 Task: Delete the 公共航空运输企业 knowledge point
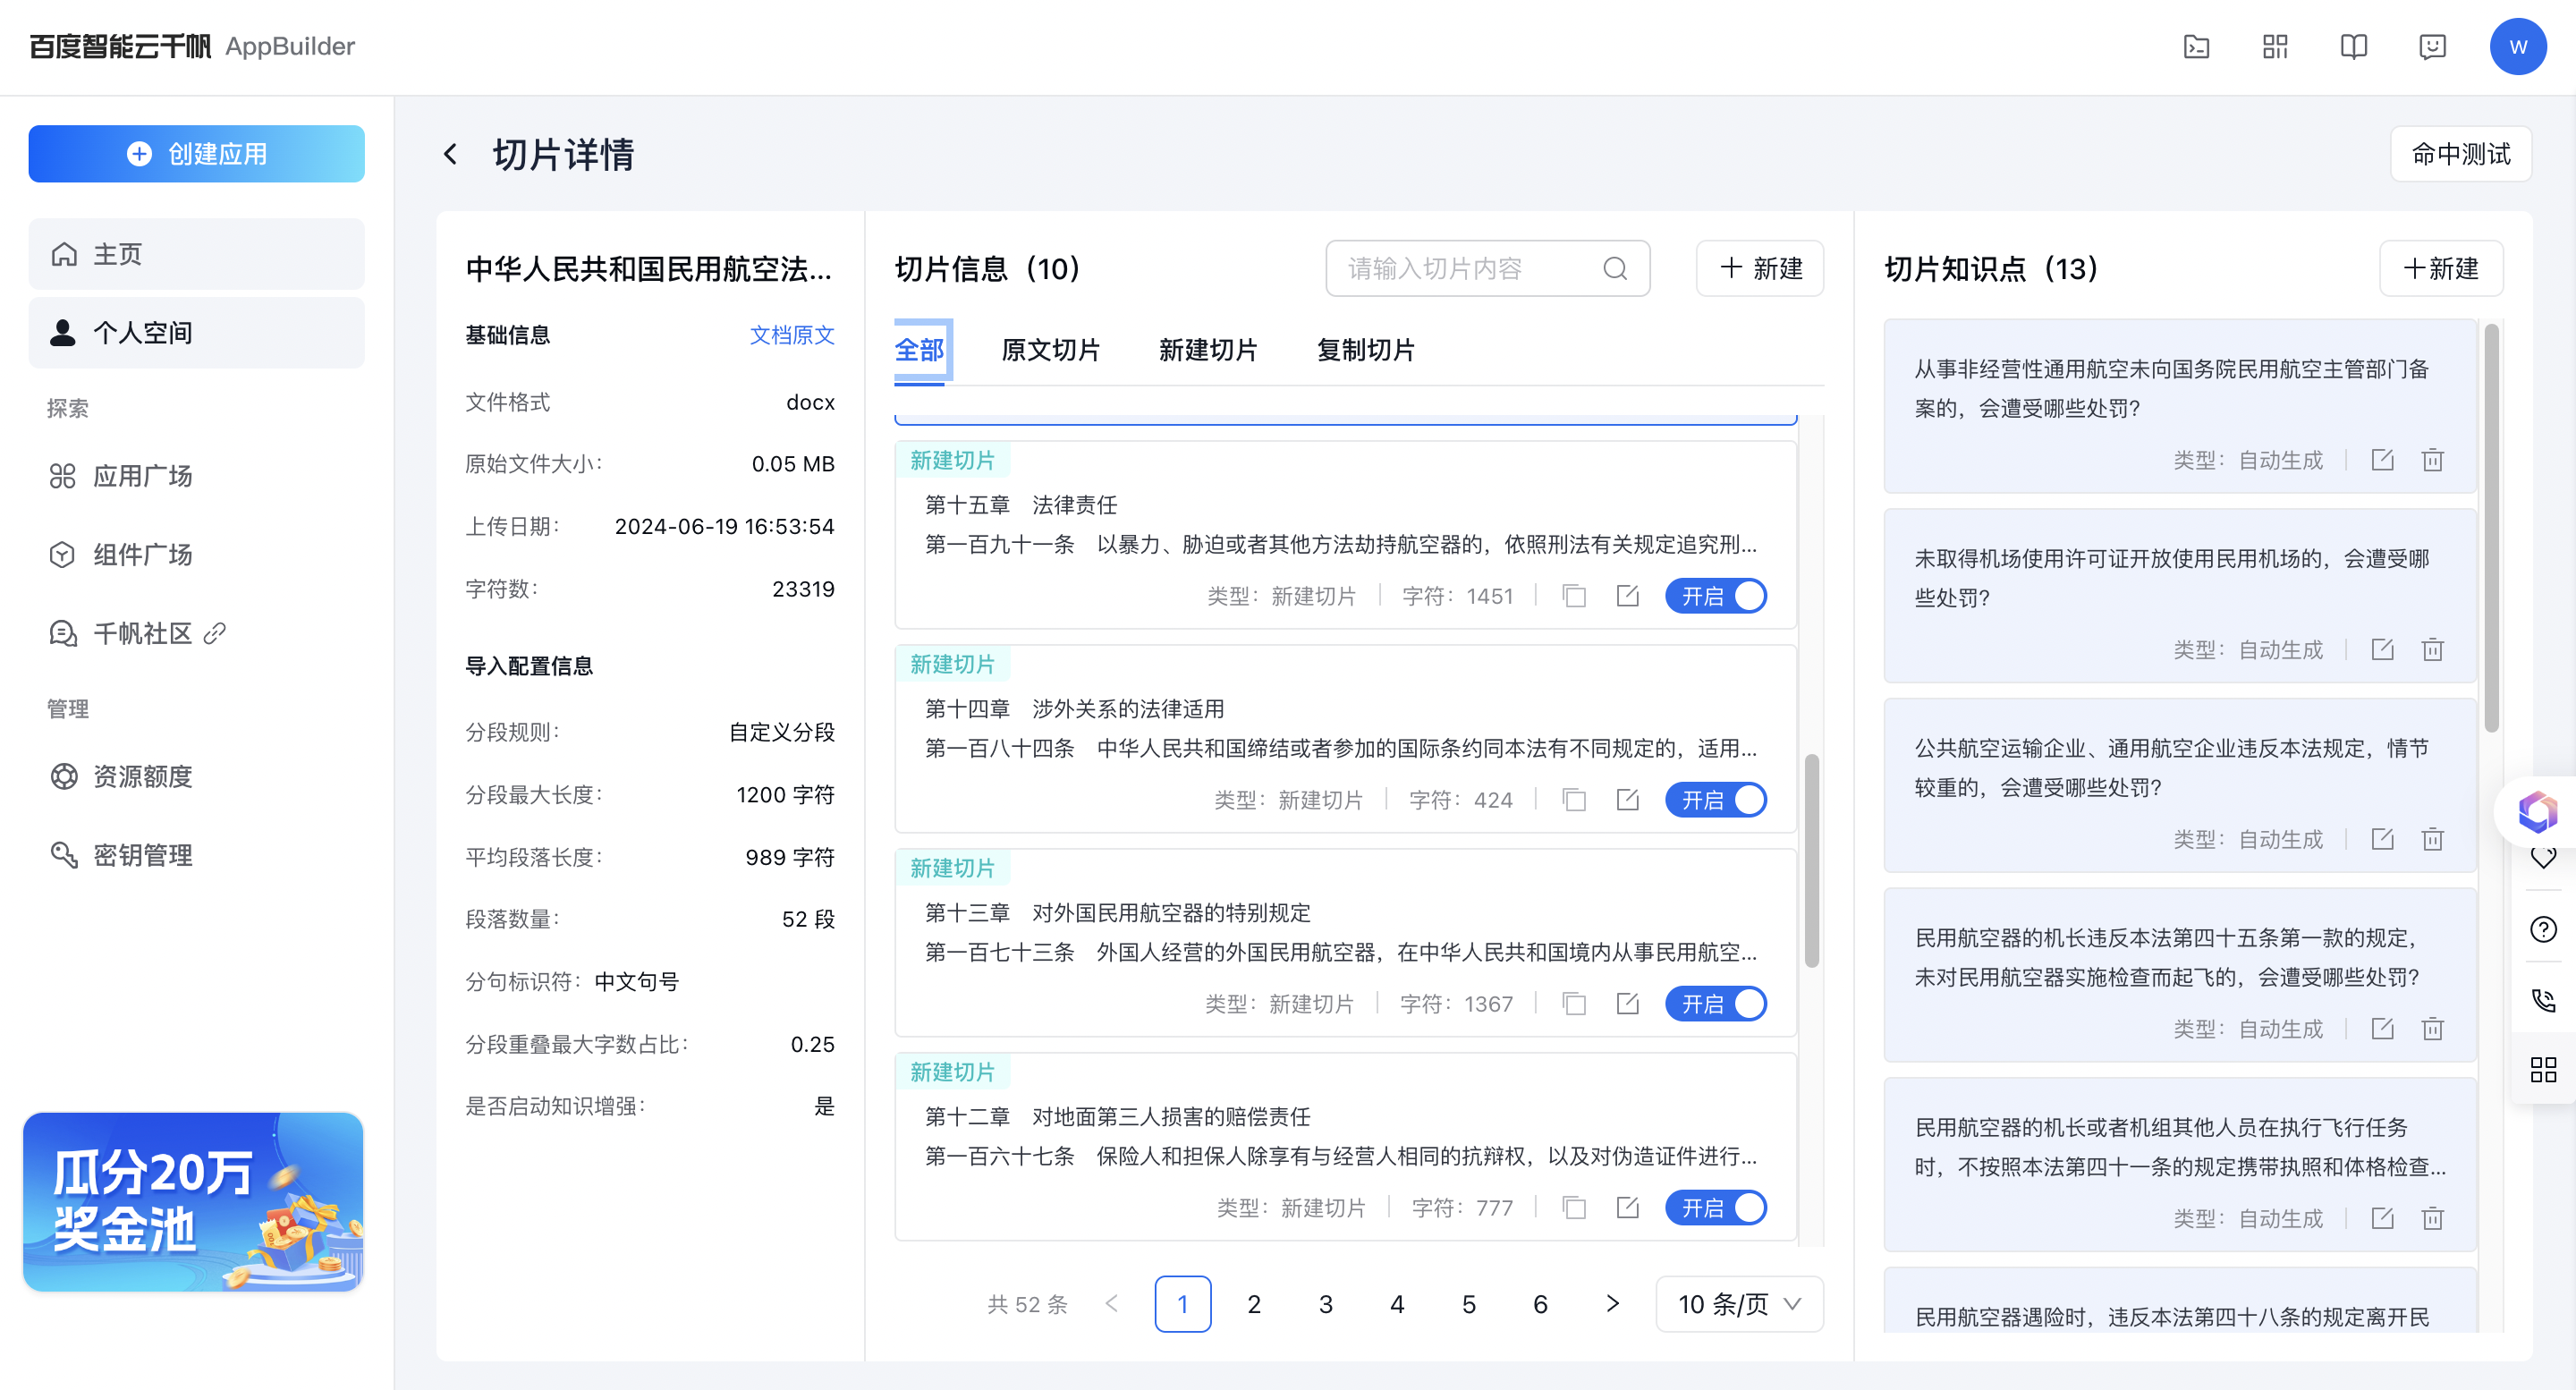2432,839
